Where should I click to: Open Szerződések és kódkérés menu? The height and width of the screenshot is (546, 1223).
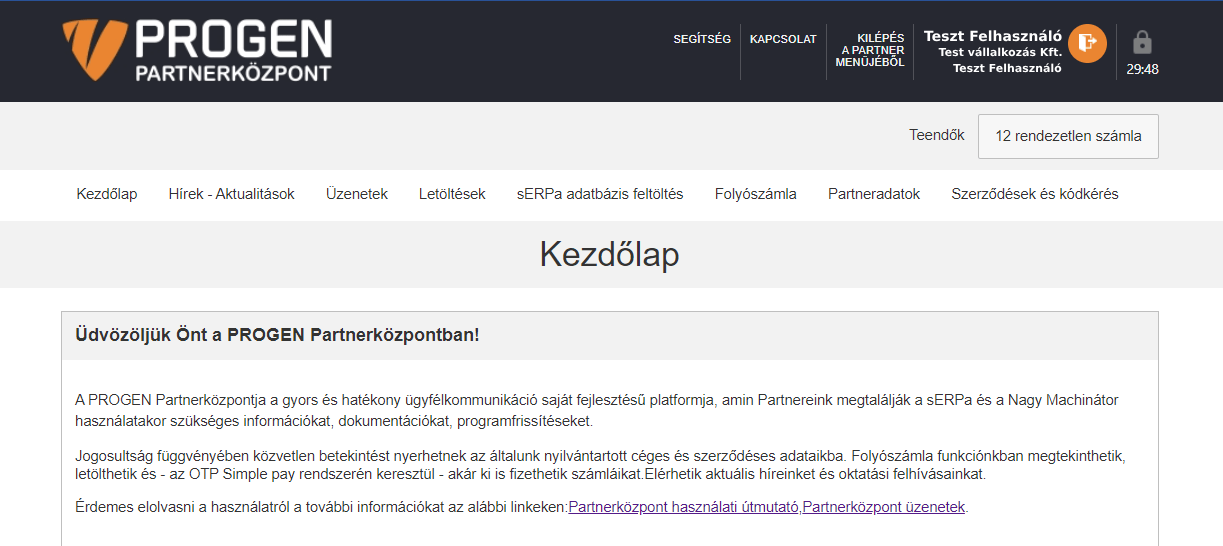1035,194
